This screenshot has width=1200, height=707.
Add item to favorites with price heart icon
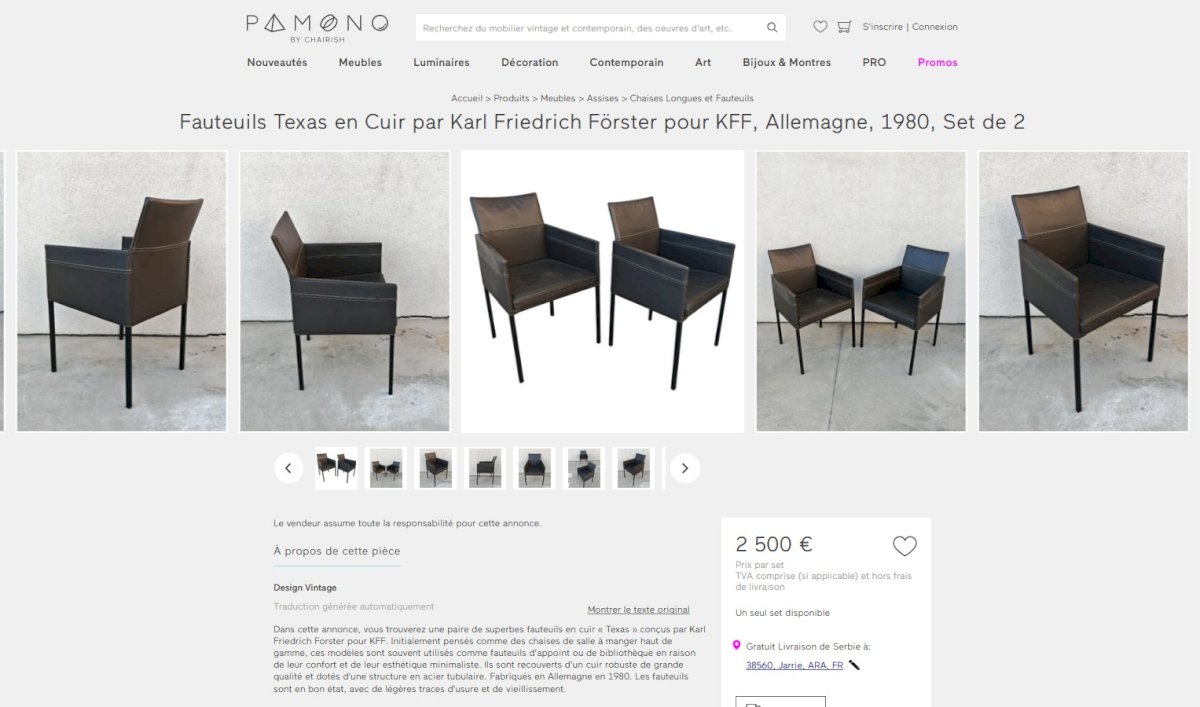[x=904, y=546]
